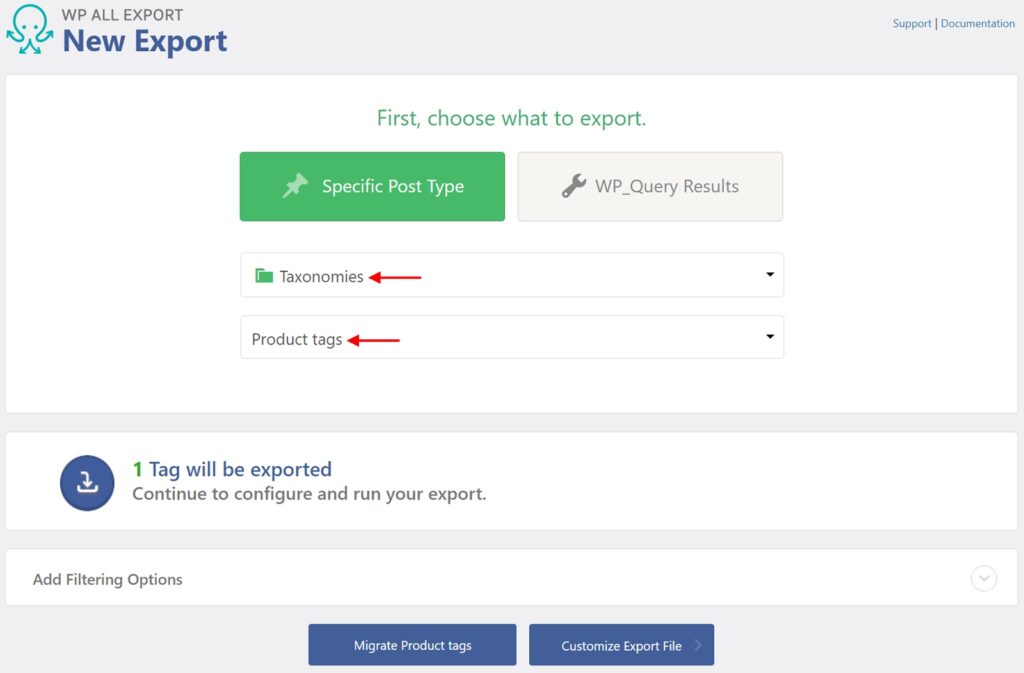Image resolution: width=1024 pixels, height=673 pixels.
Task: Click the New Export page heading
Action: 143,42
